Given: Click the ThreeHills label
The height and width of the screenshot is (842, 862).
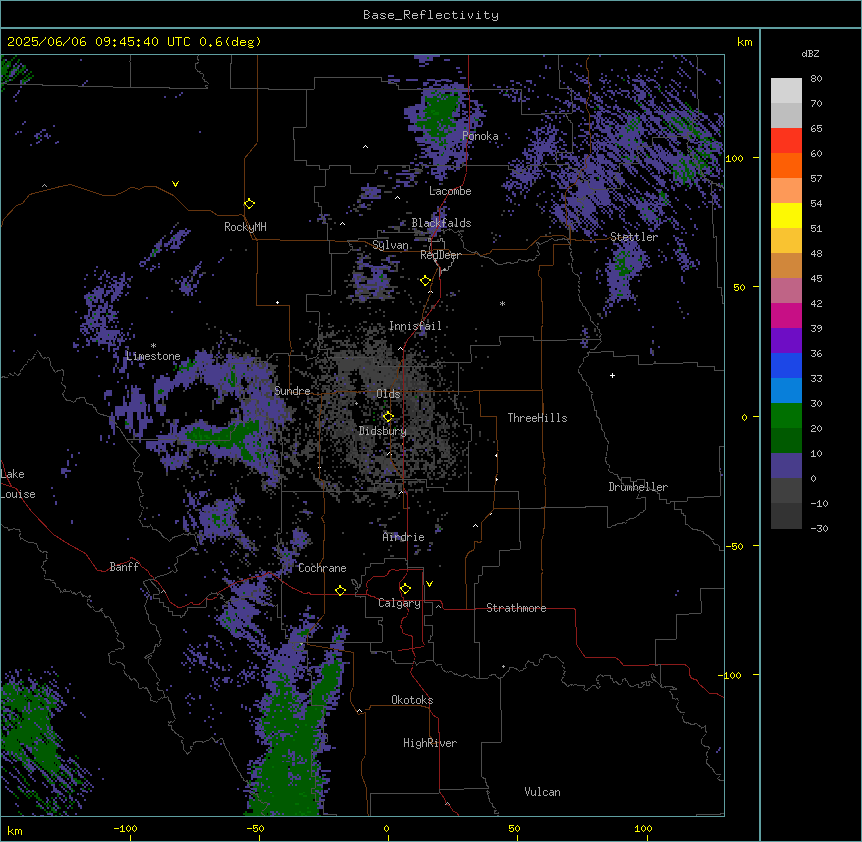Looking at the screenshot, I should click(537, 418).
